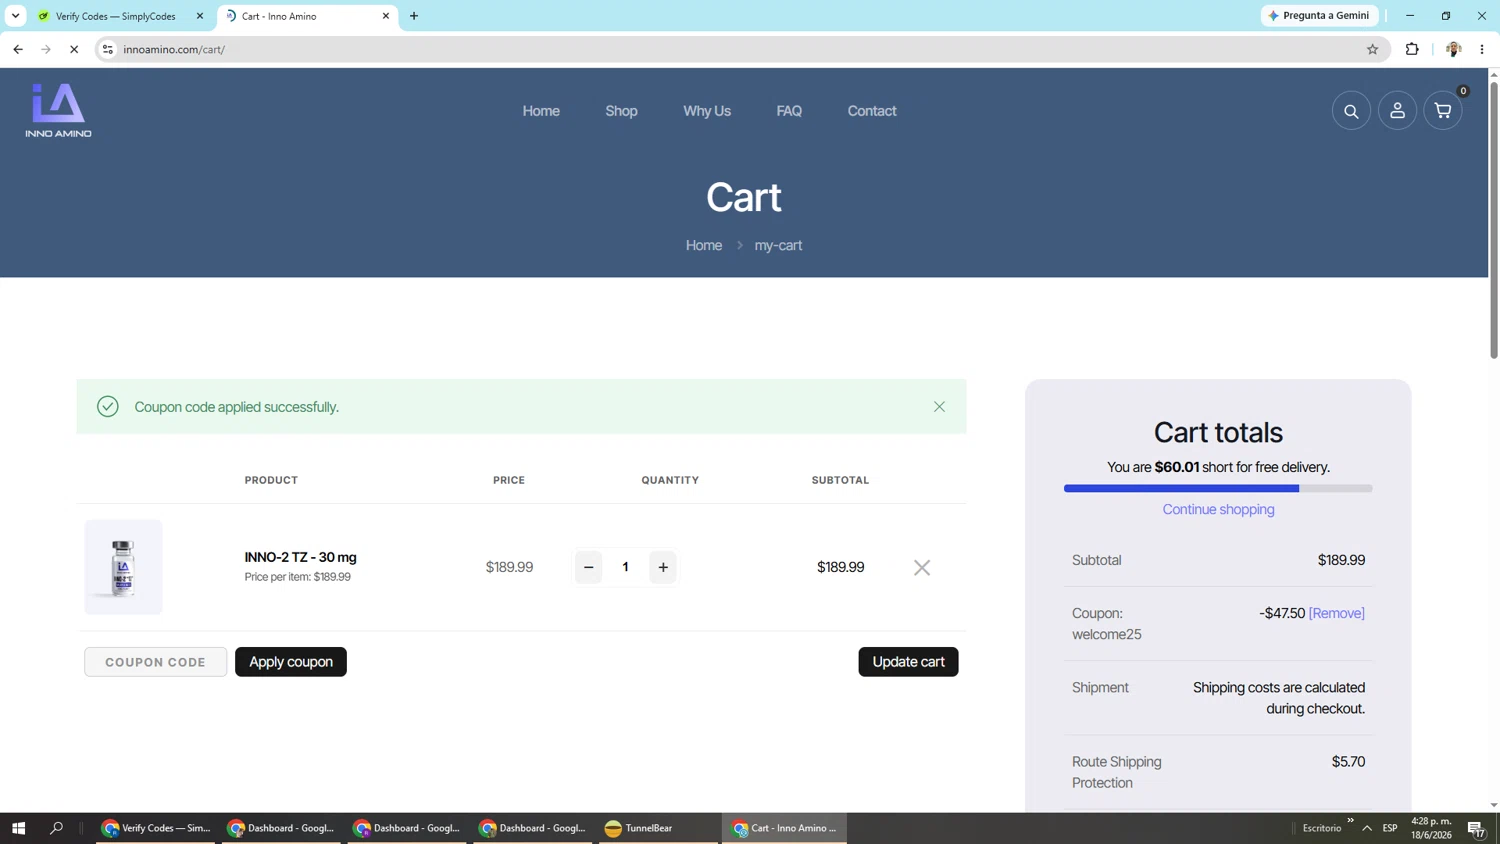Open a new browser tab
The image size is (1500, 844).
[414, 16]
